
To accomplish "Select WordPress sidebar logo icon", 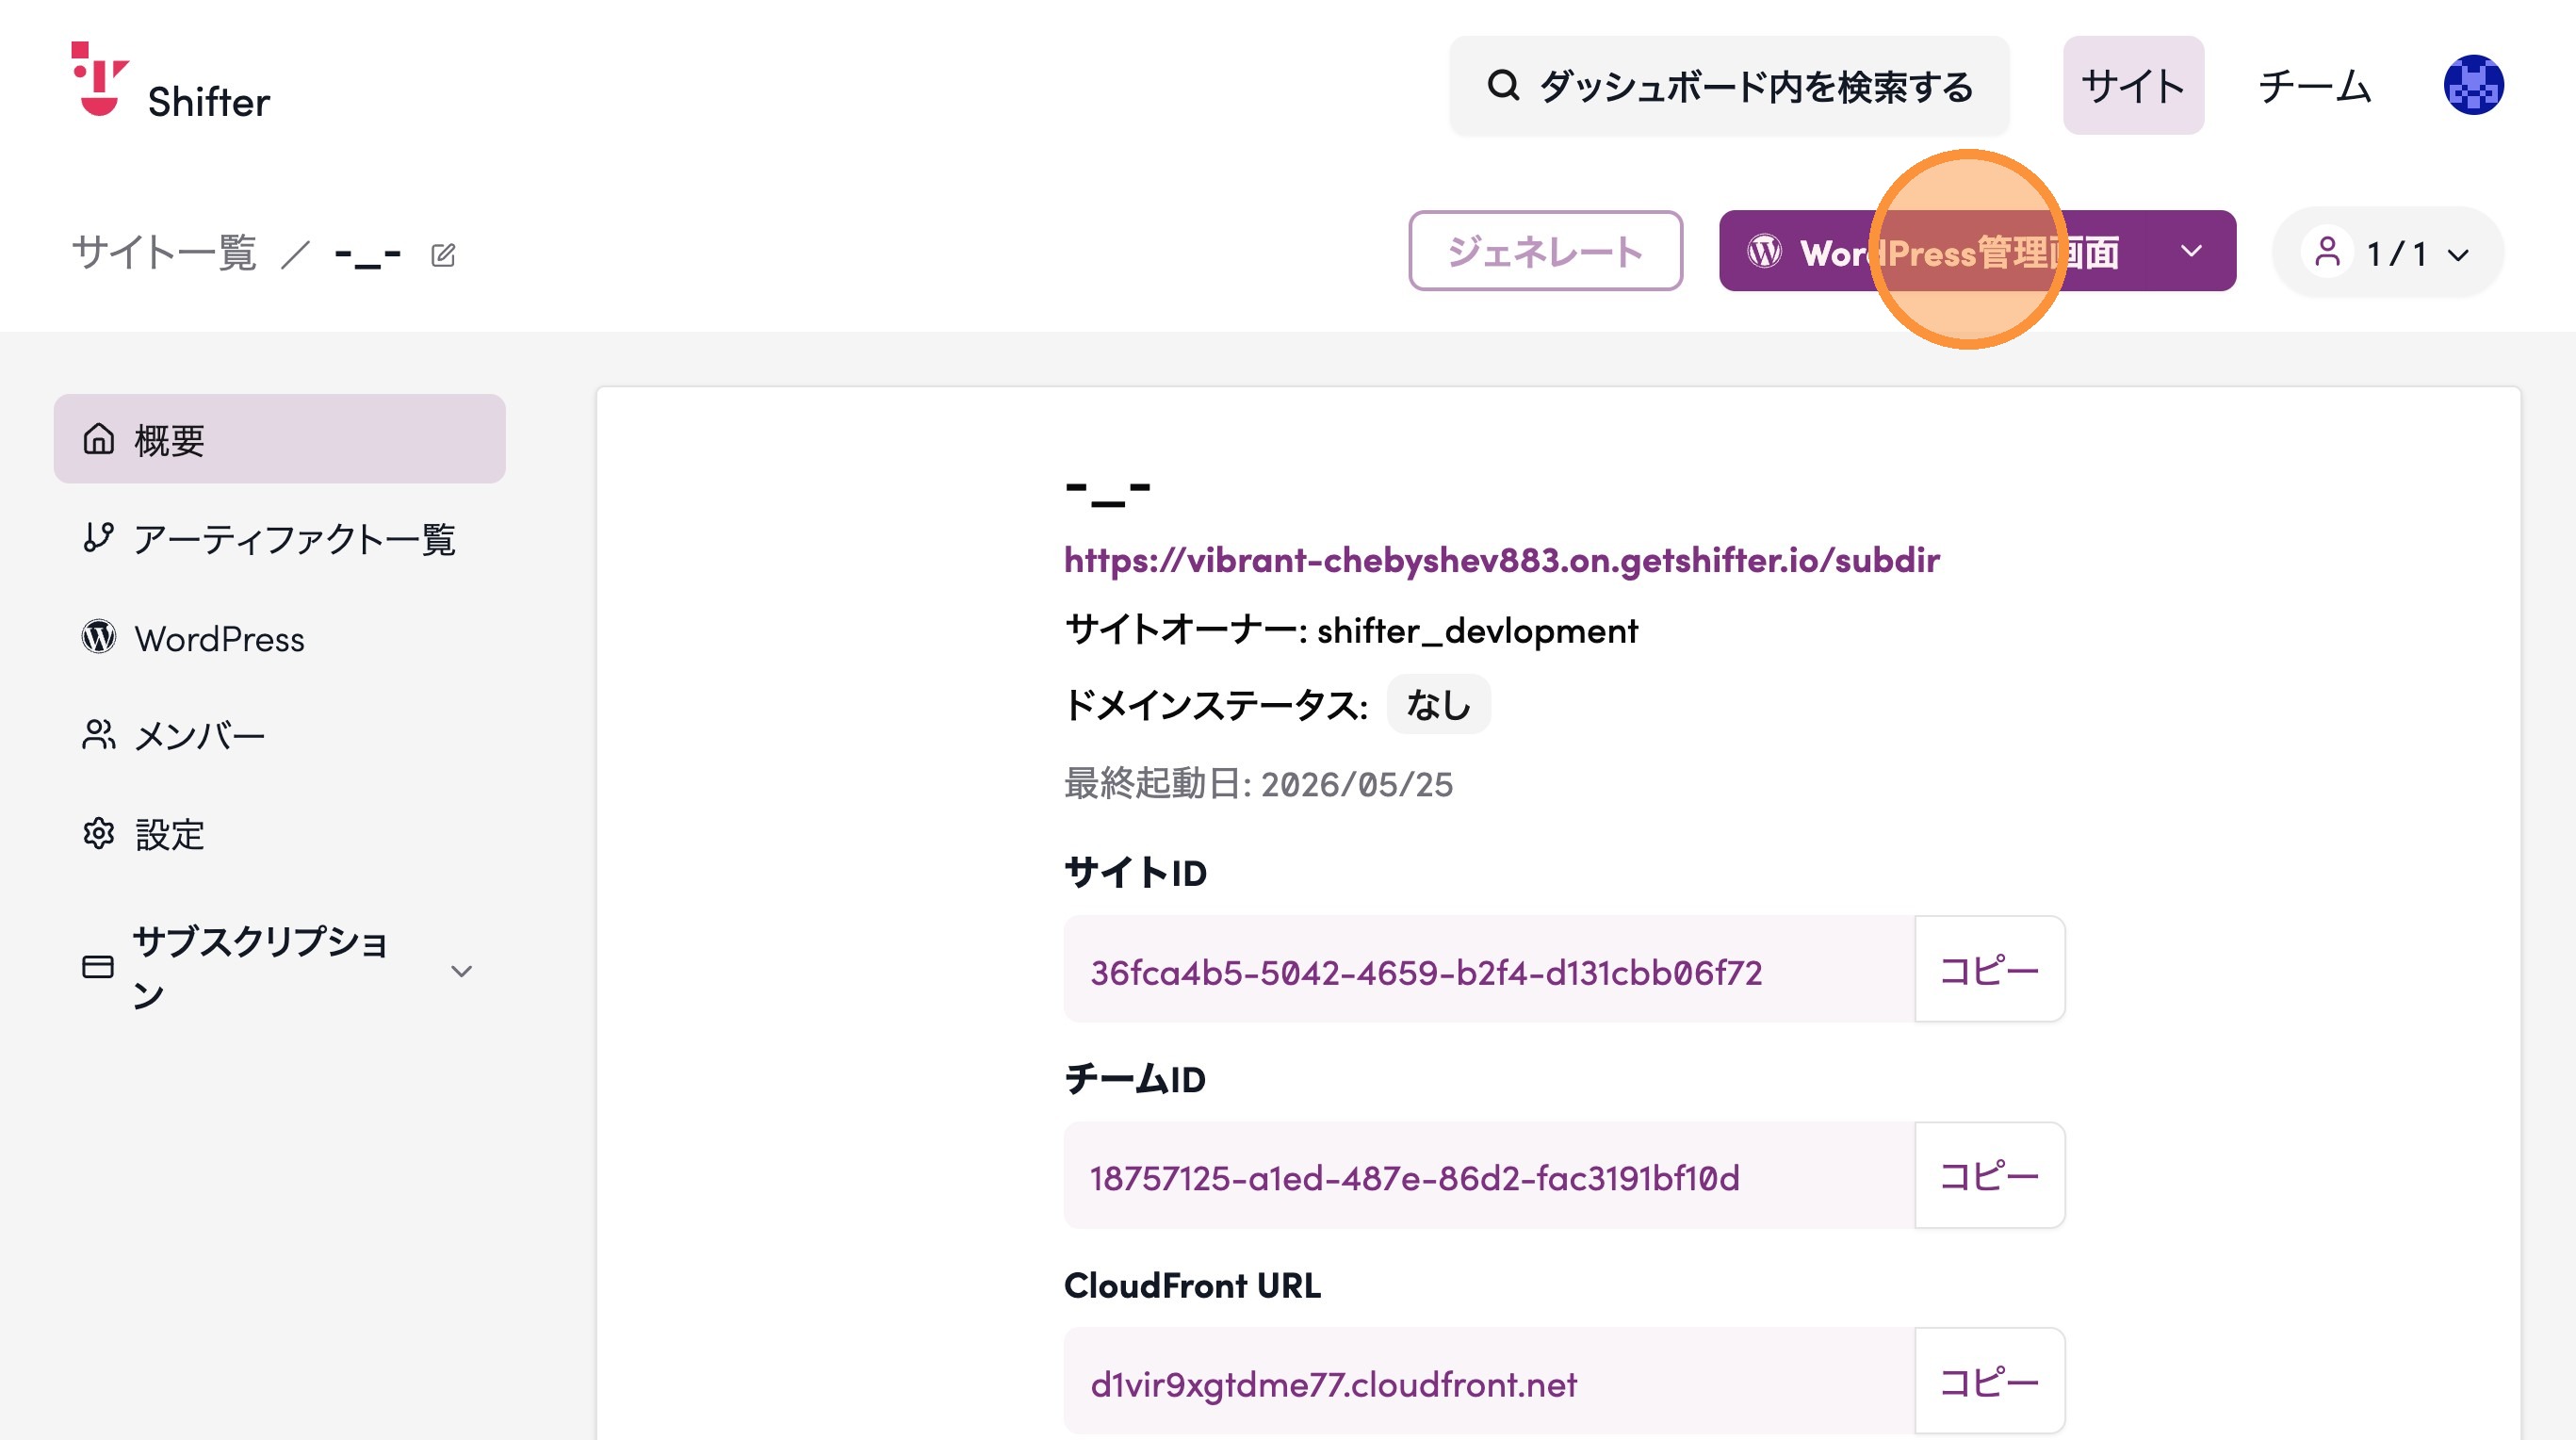I will tap(98, 637).
